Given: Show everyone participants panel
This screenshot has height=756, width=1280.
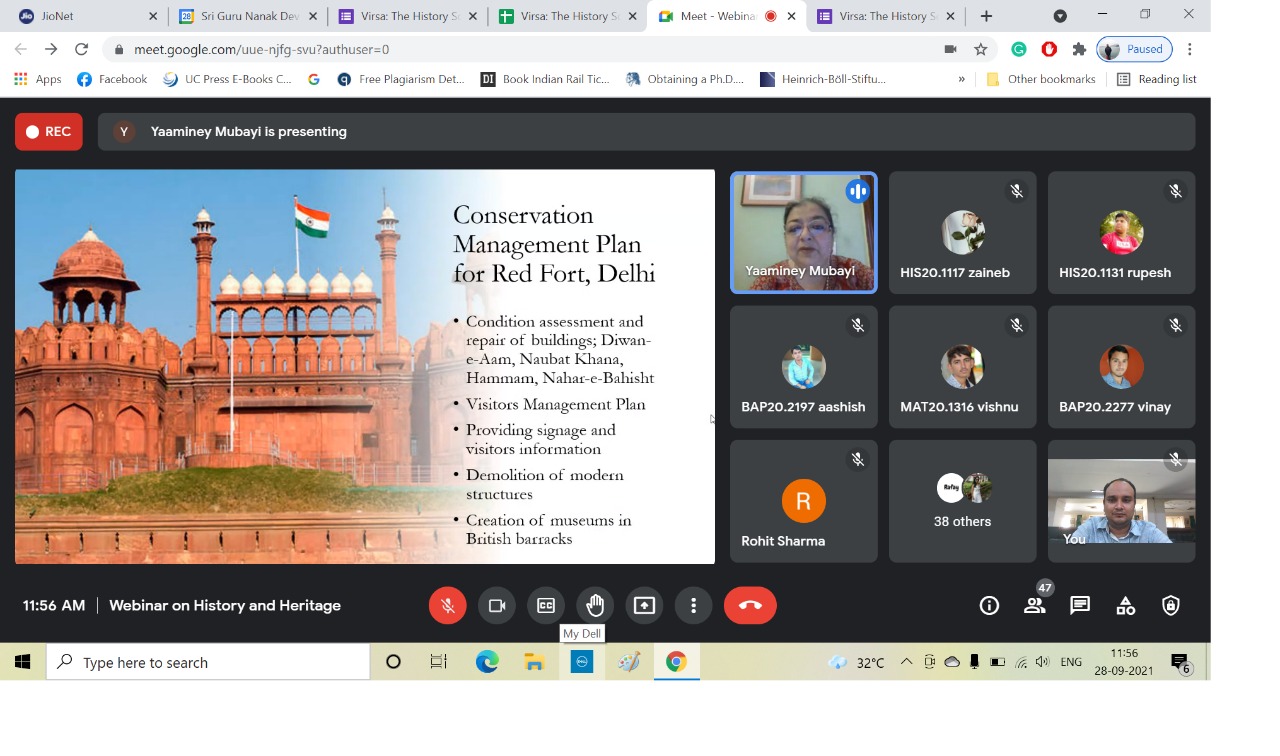Looking at the screenshot, I should point(1034,606).
